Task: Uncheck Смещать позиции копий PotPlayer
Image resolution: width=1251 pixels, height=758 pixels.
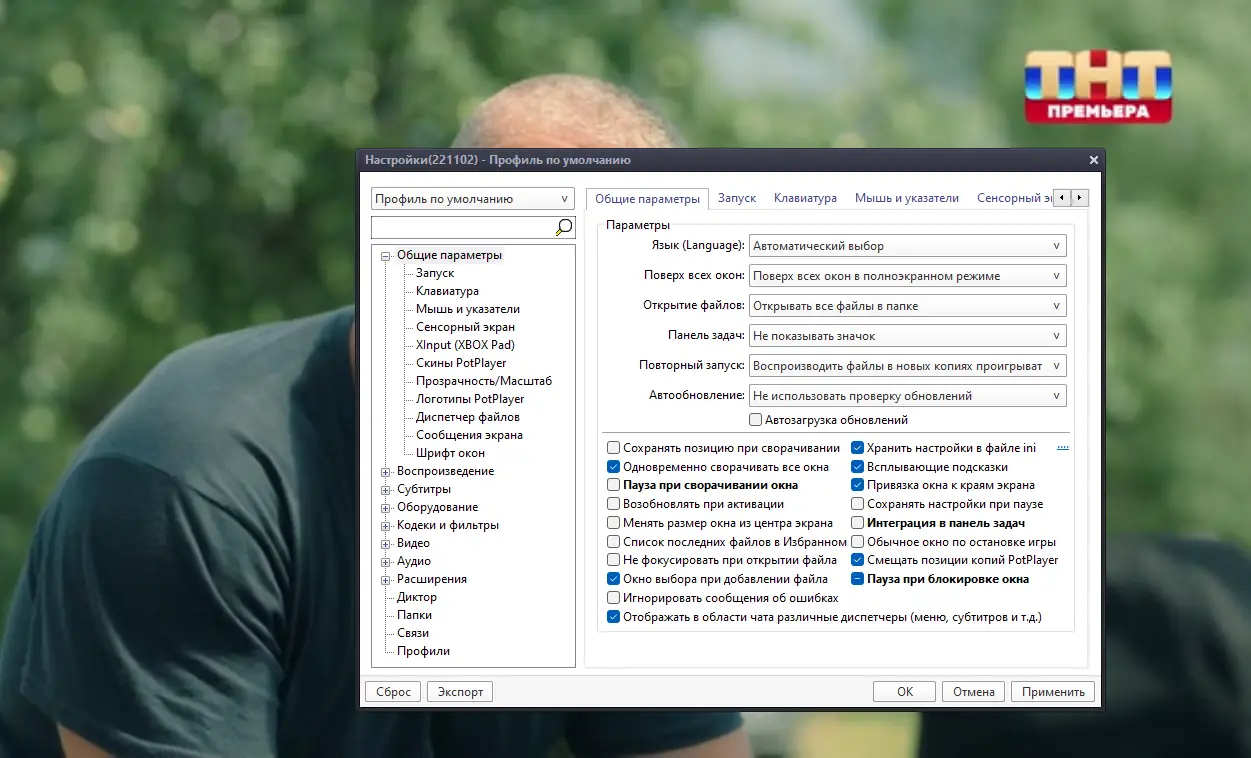Action: point(857,560)
